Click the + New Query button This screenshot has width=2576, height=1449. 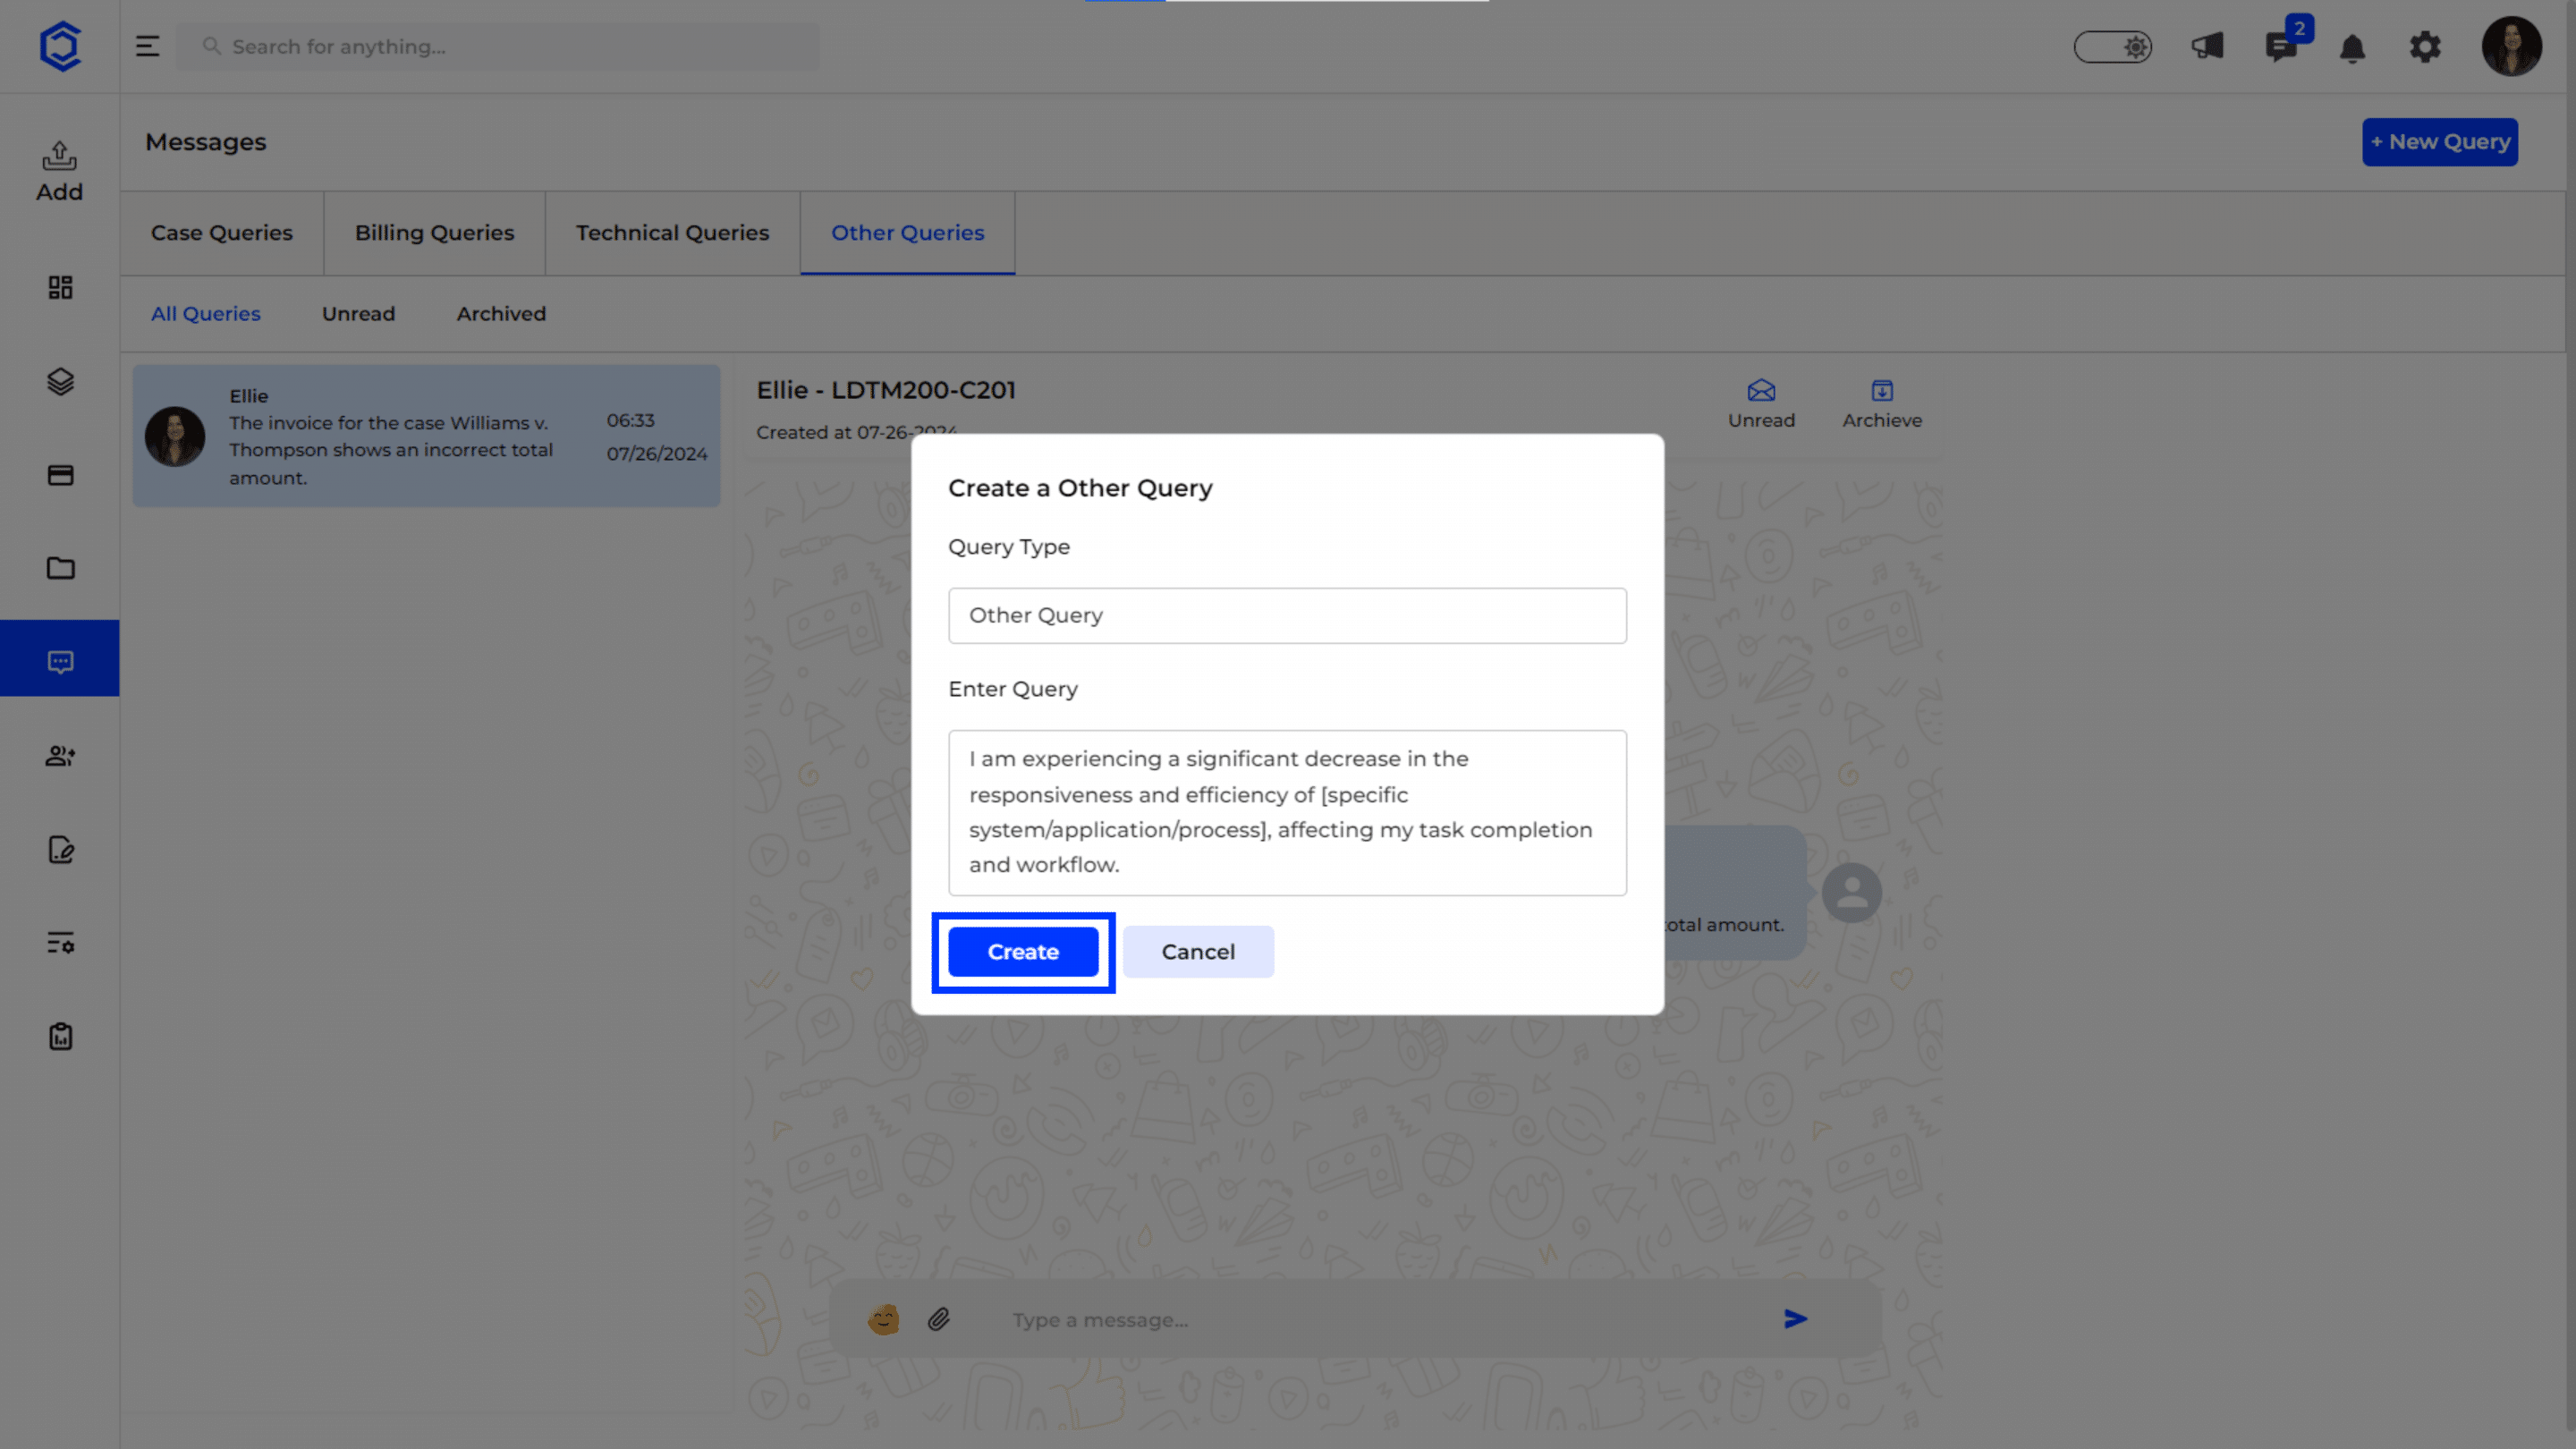click(x=2440, y=142)
